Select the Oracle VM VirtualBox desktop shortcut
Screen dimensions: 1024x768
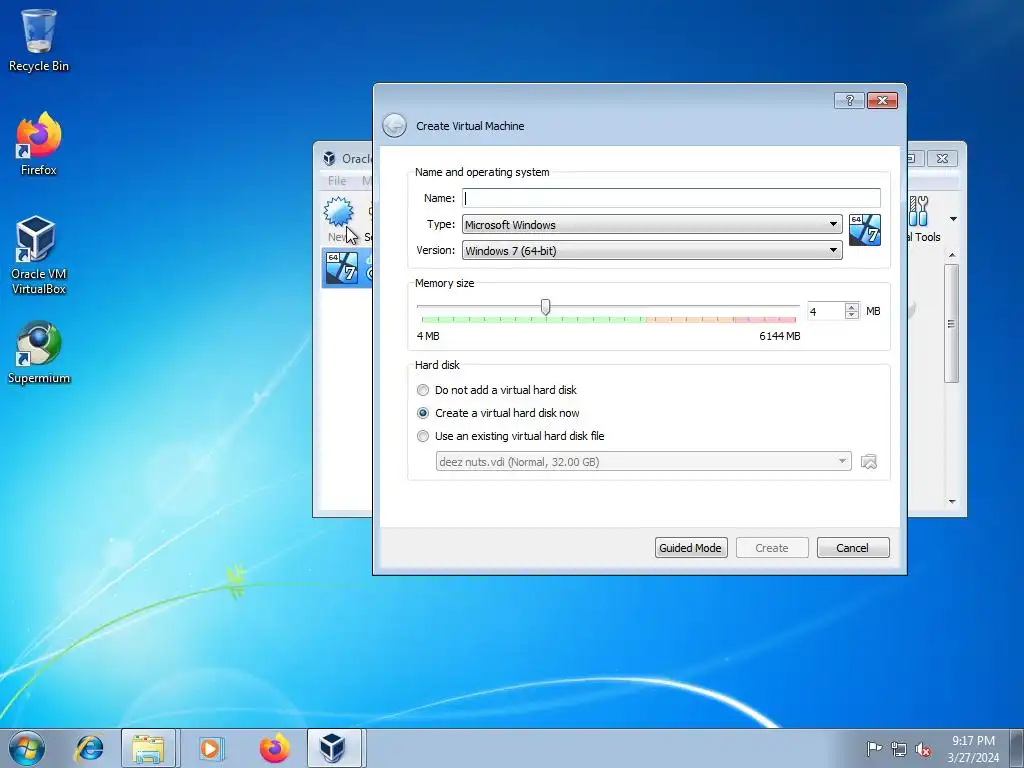[x=39, y=255]
